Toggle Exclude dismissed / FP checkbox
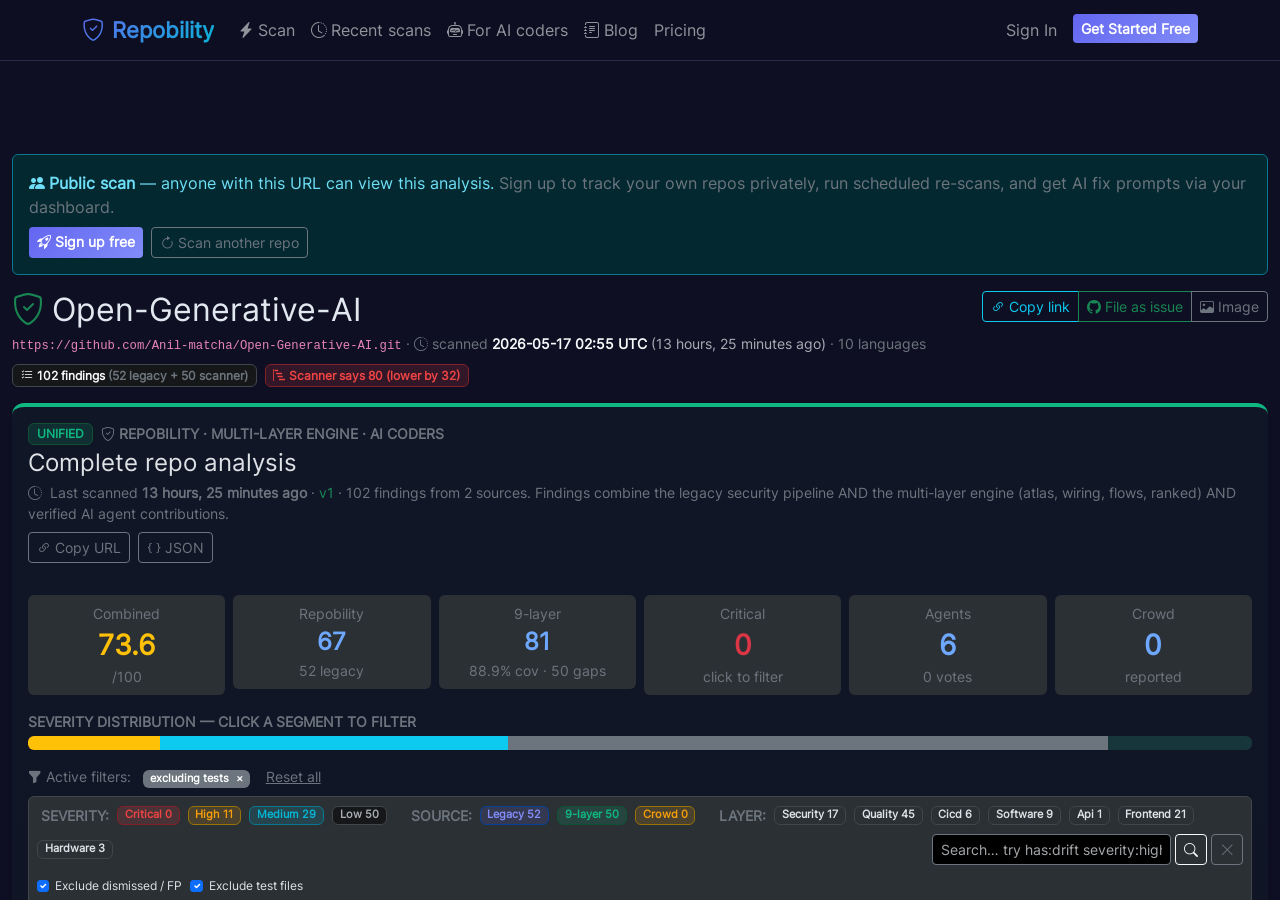This screenshot has width=1280, height=900. point(43,886)
